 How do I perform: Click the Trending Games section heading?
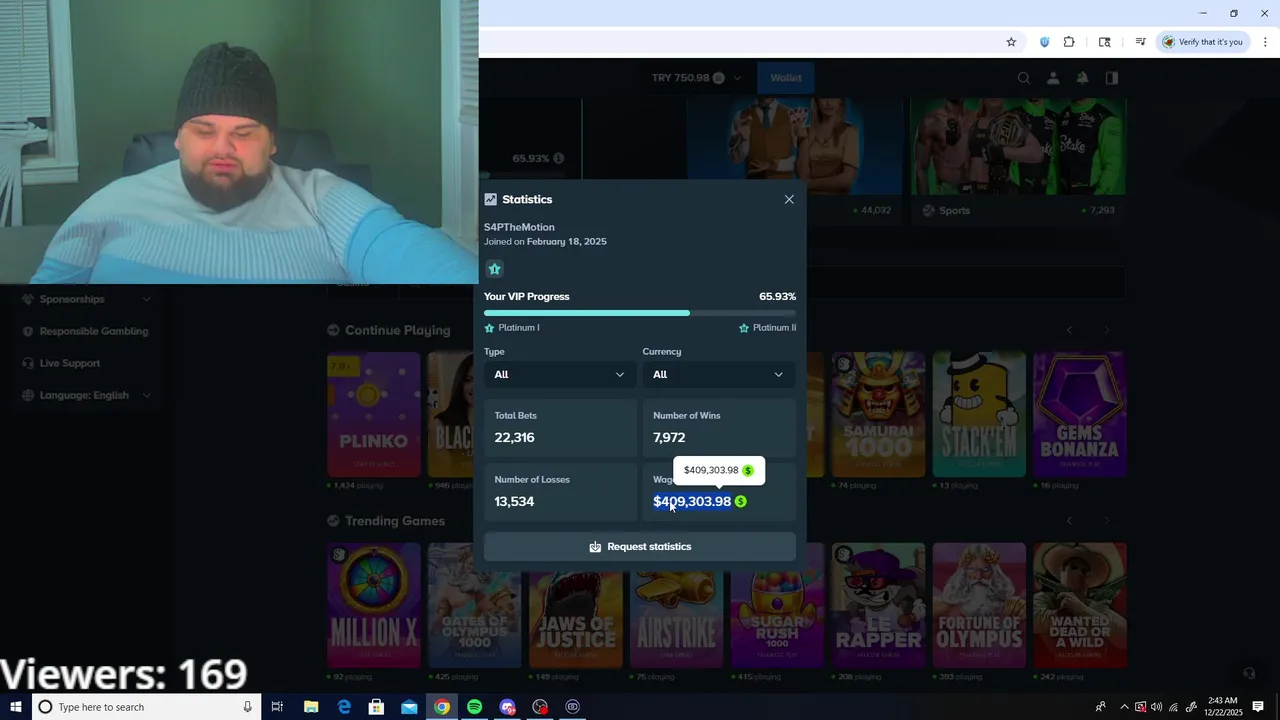[x=395, y=521]
